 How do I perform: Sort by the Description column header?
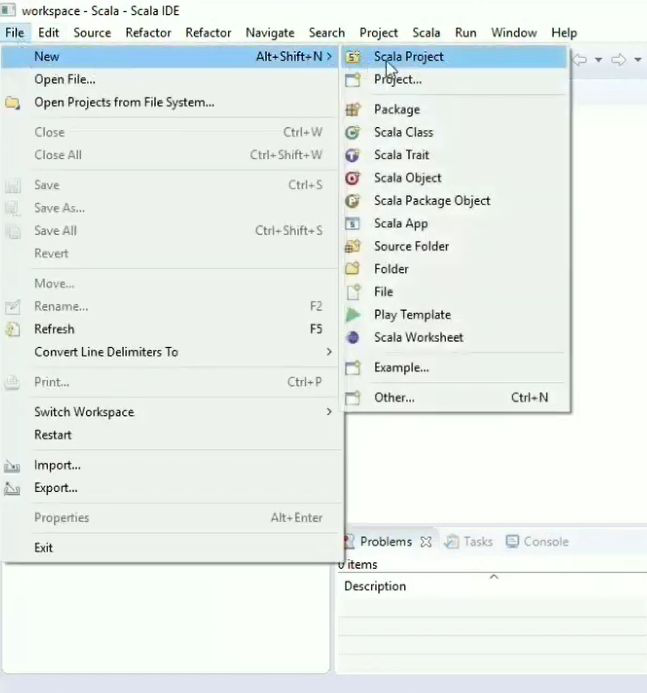coord(375,586)
